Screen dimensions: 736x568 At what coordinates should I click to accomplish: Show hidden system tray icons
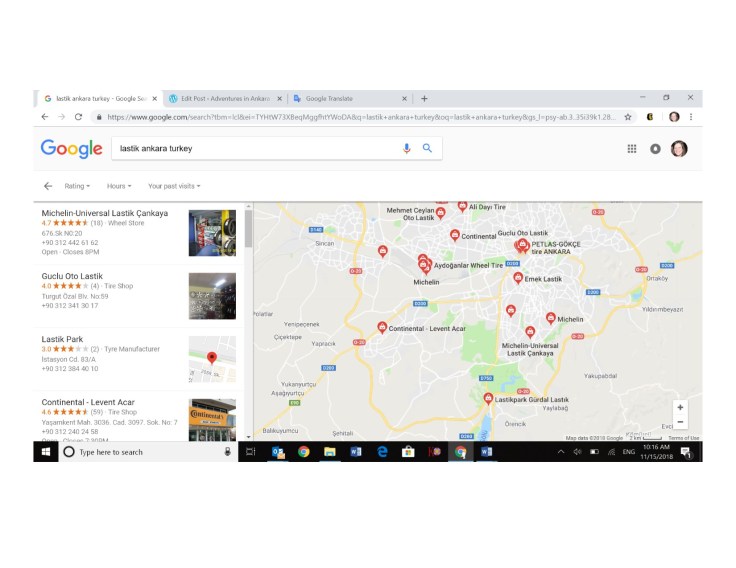coord(560,452)
